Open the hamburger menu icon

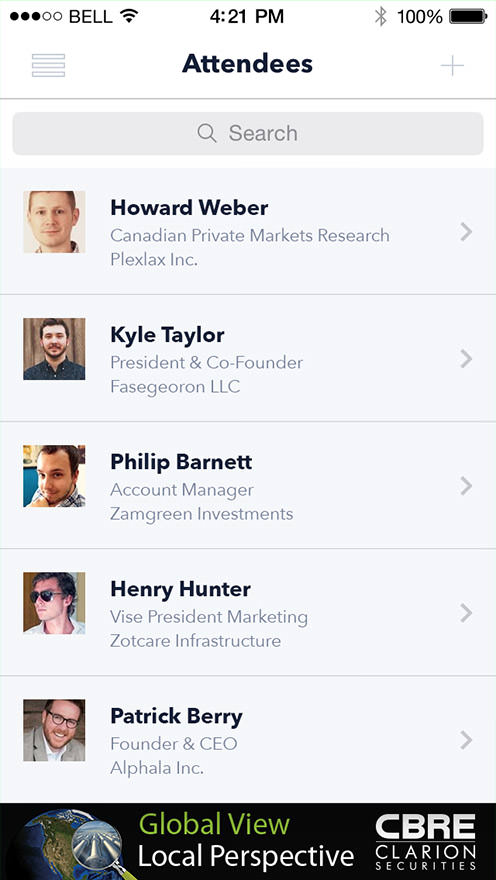[48, 65]
